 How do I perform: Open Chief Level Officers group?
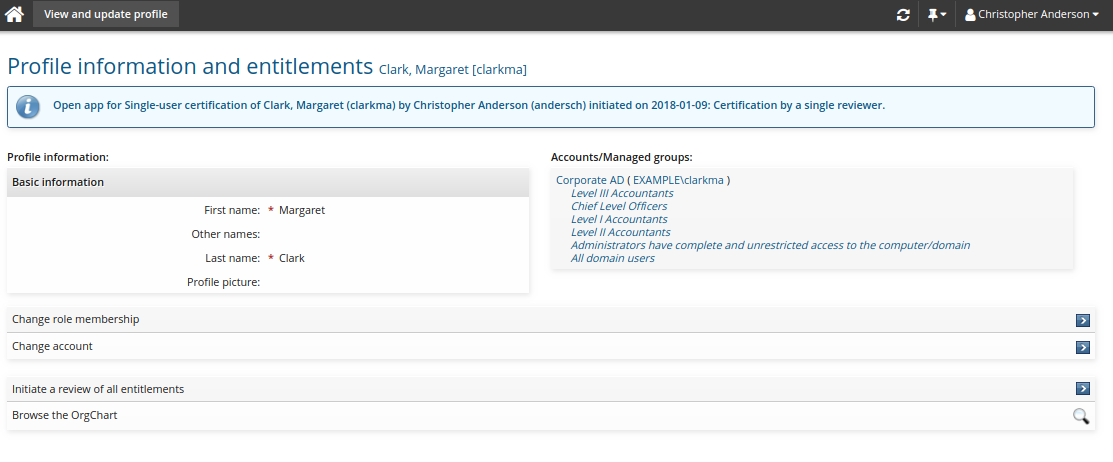pos(619,206)
